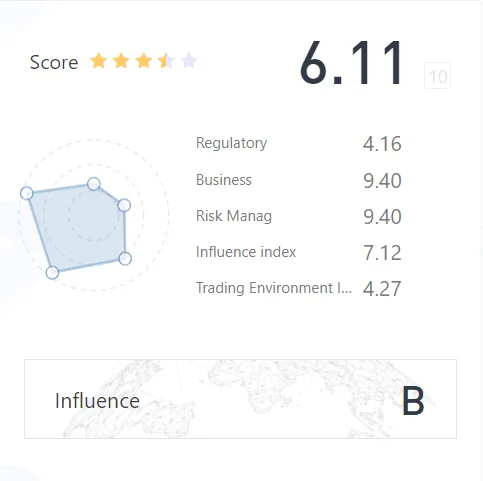Click the empty fifth star icon

point(189,61)
